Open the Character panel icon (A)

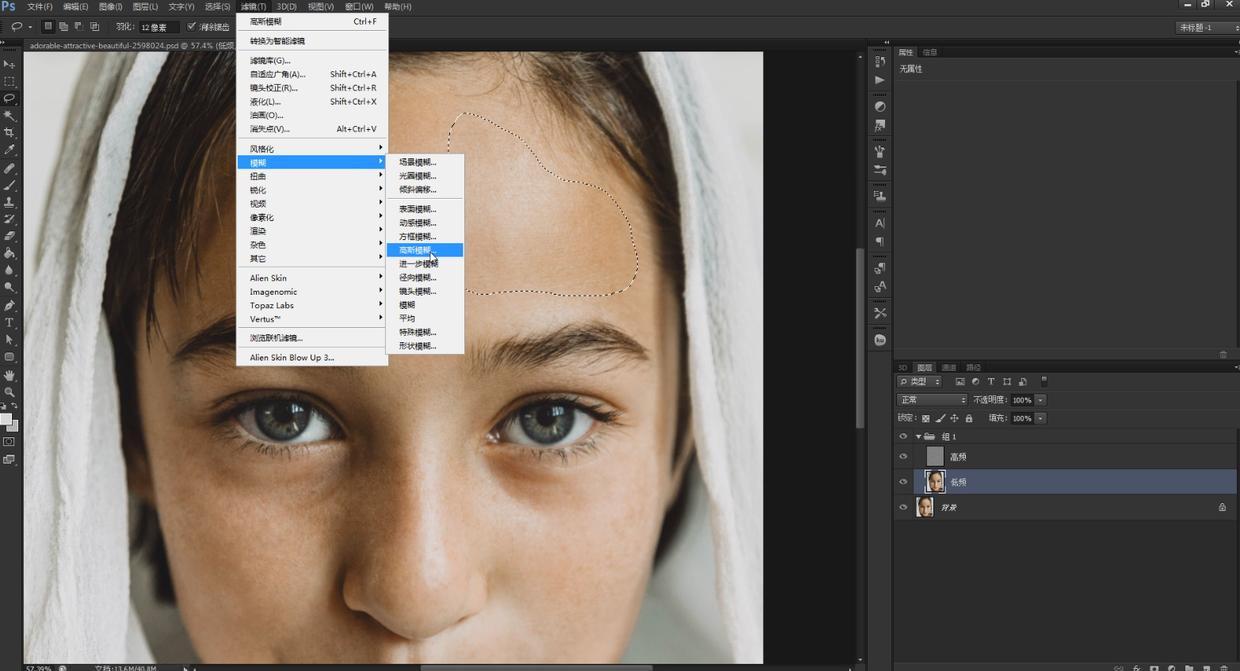(x=880, y=223)
